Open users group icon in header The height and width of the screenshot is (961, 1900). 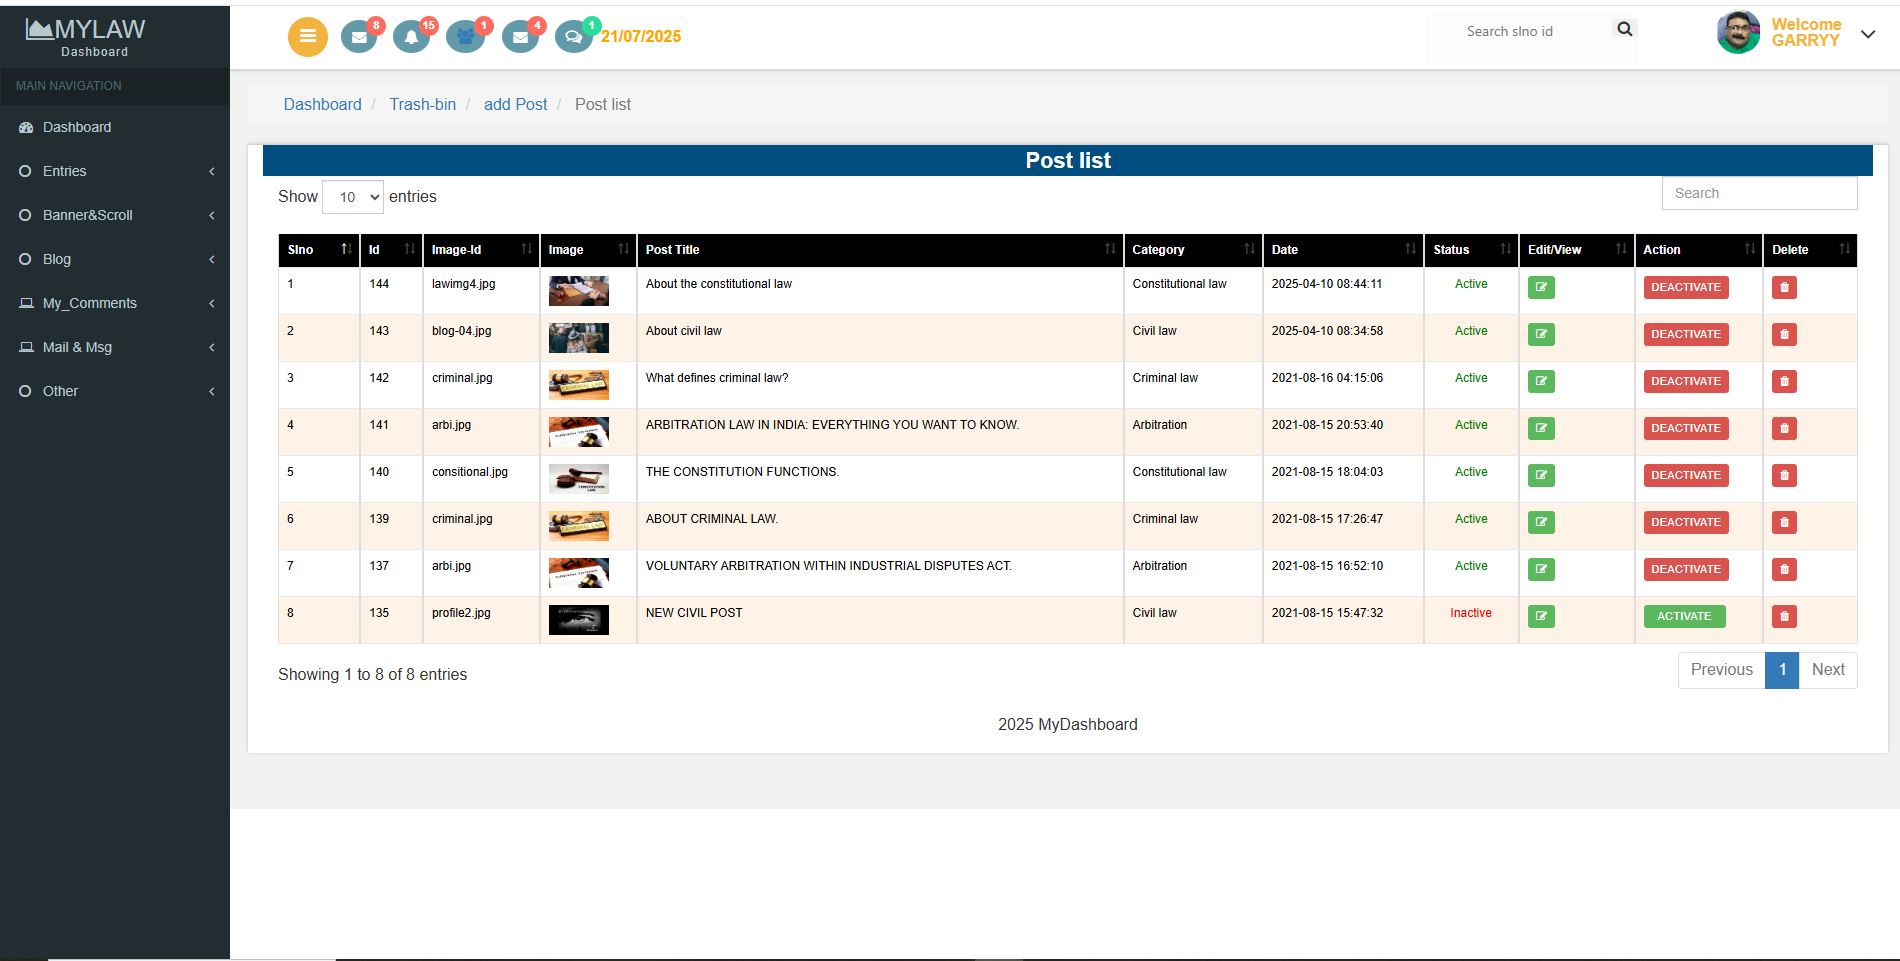point(465,37)
